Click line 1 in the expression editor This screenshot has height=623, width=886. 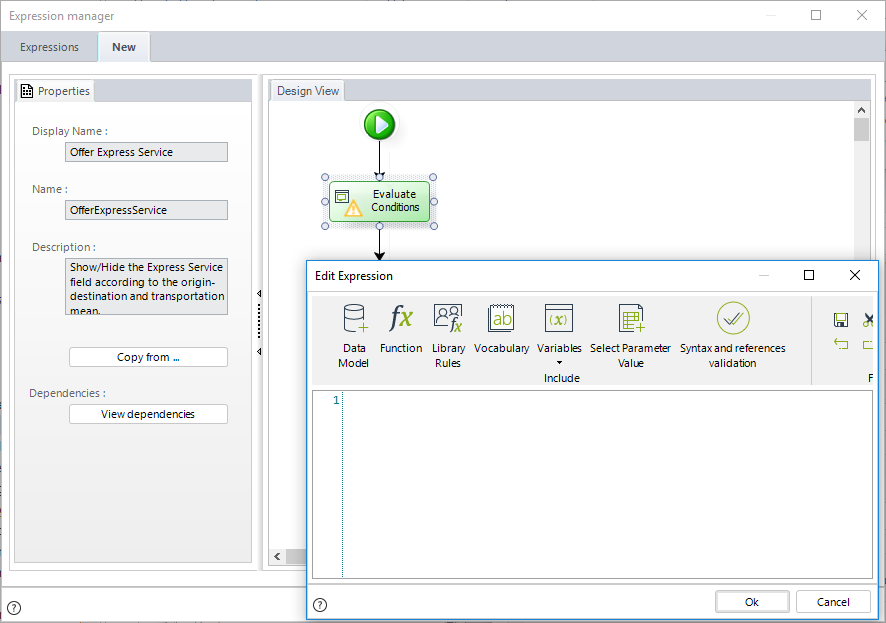tap(607, 400)
